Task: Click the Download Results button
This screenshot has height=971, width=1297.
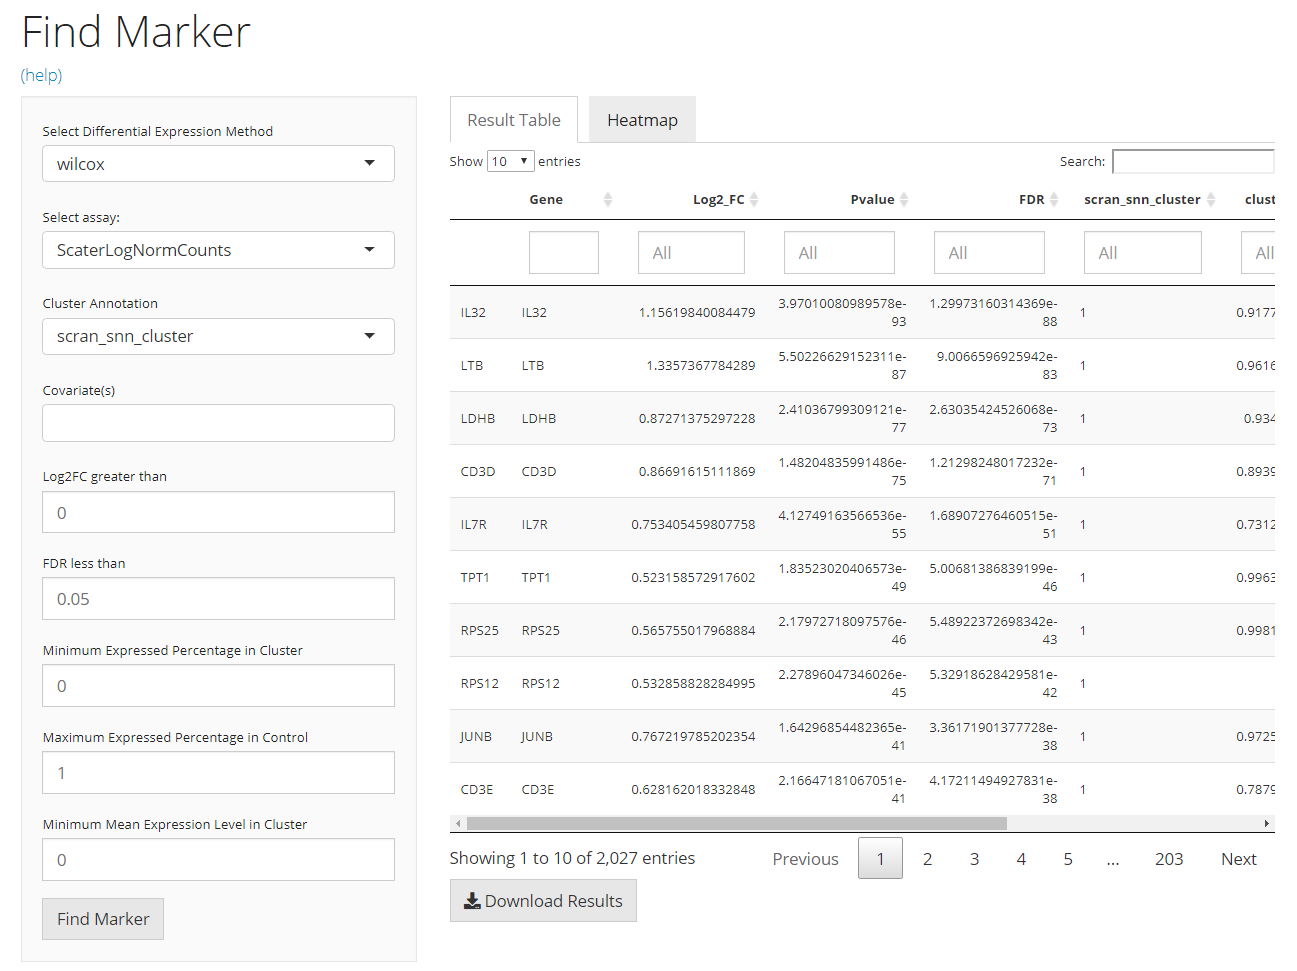Action: tap(543, 901)
